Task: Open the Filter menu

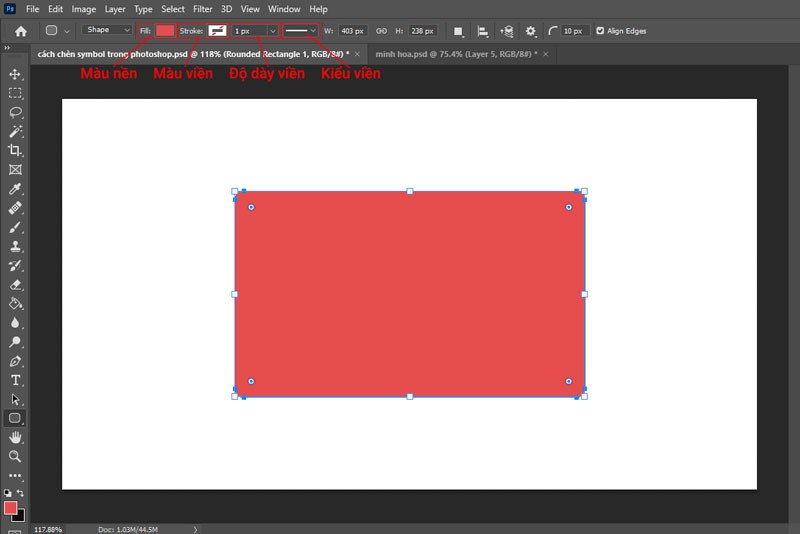Action: tap(202, 9)
